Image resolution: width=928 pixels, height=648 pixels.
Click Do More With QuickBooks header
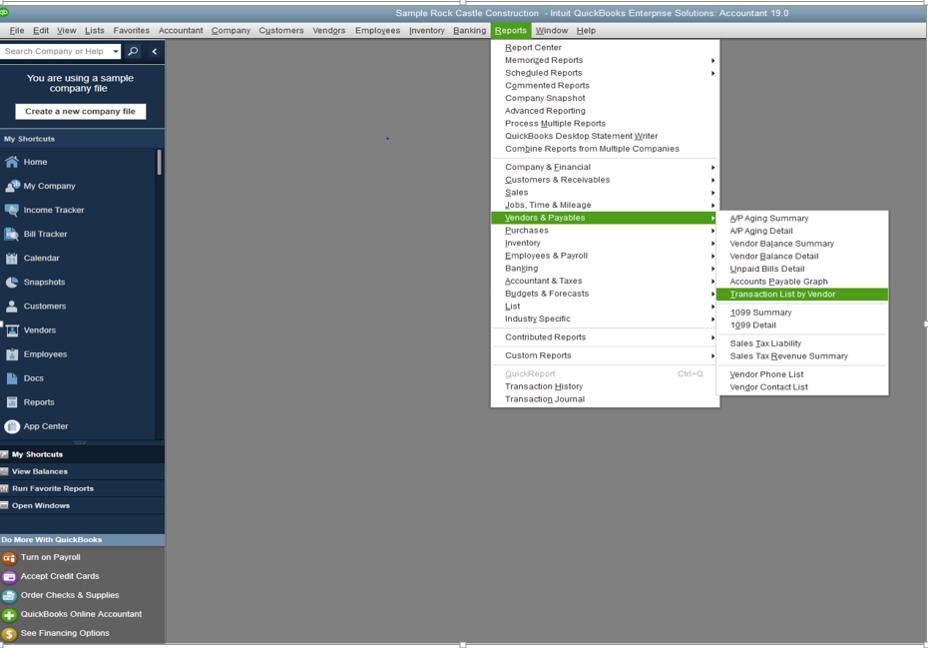pyautogui.click(x=82, y=540)
